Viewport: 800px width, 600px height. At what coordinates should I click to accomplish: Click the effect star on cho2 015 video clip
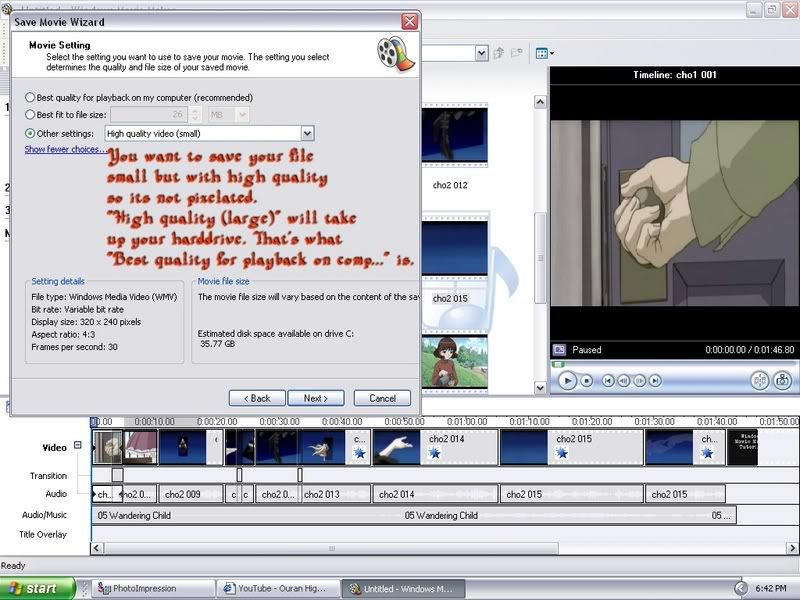562,453
